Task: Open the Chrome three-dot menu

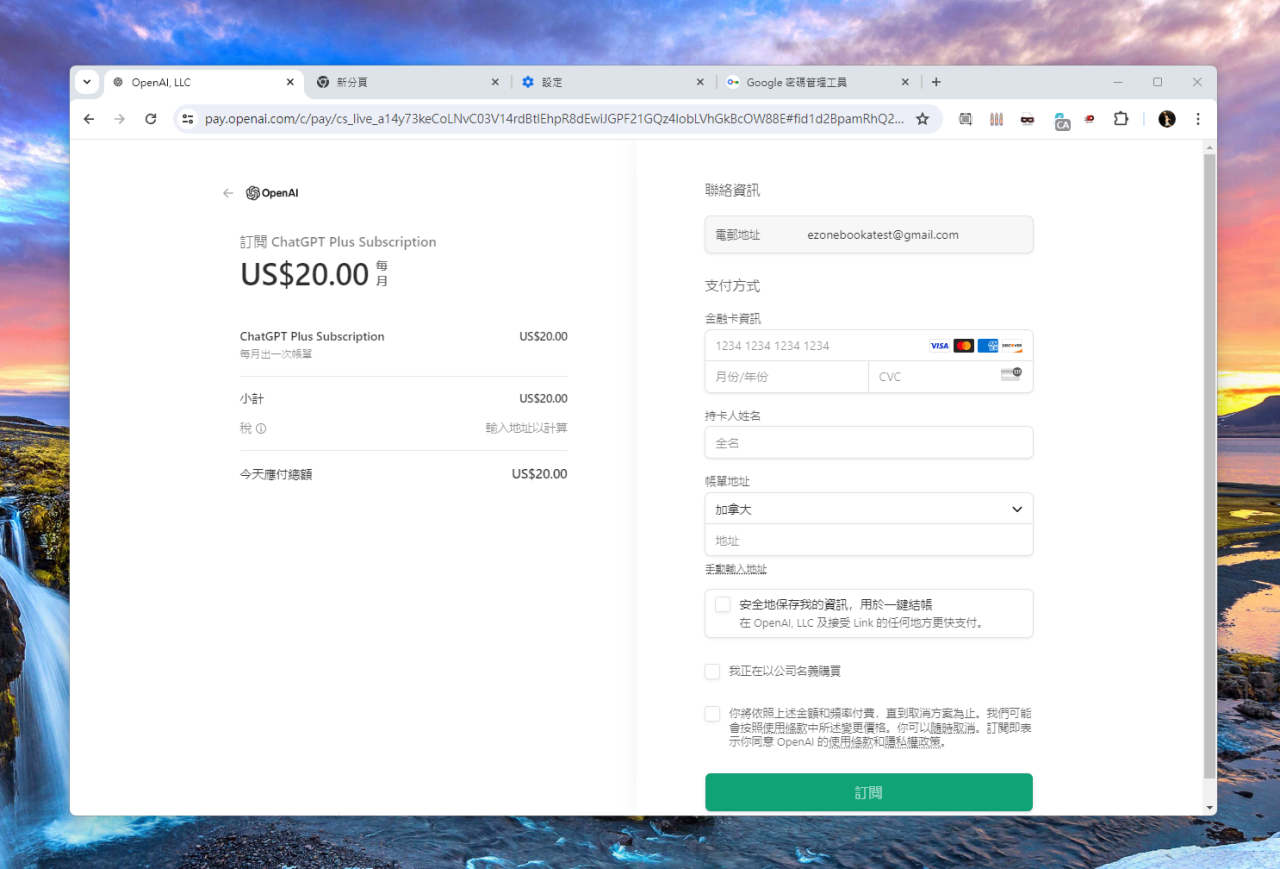Action: pyautogui.click(x=1197, y=118)
